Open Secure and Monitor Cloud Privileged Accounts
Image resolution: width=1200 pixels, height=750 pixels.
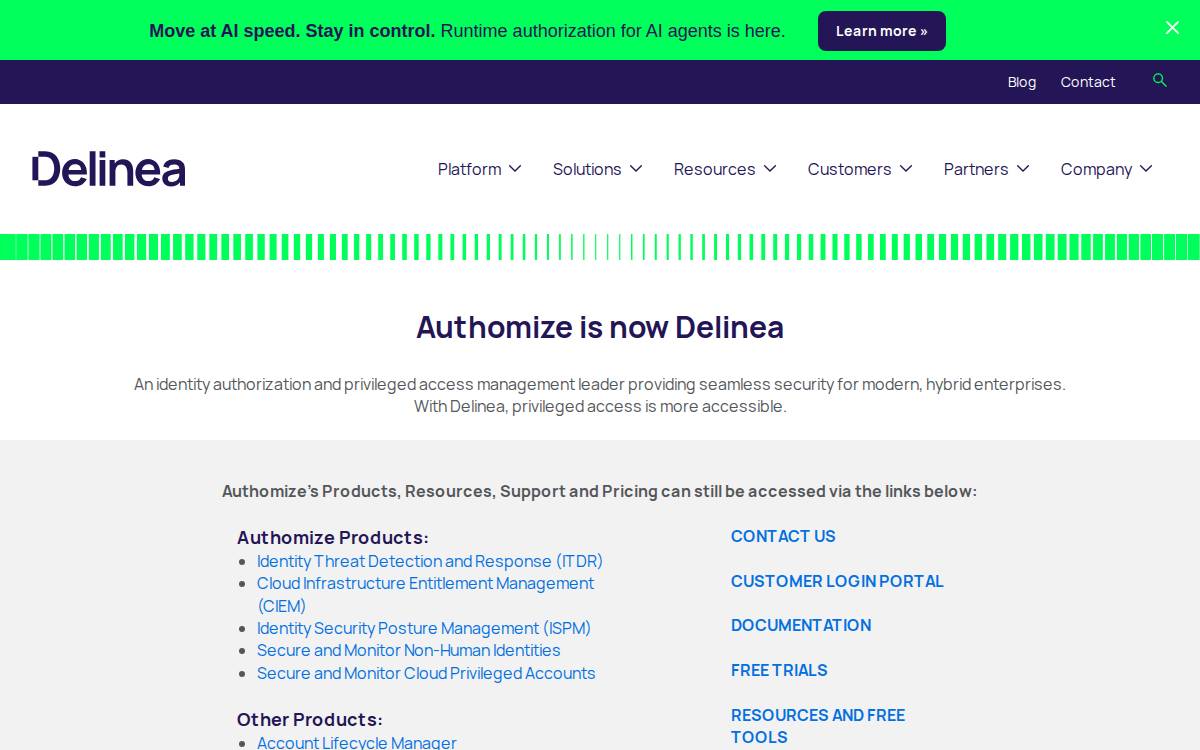click(x=426, y=673)
